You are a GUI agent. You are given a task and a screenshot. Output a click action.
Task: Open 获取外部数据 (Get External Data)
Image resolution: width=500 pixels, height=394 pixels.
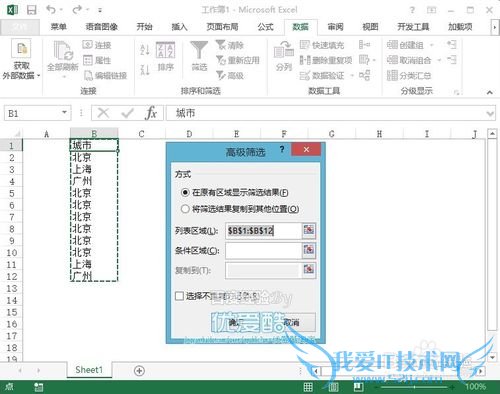21,60
